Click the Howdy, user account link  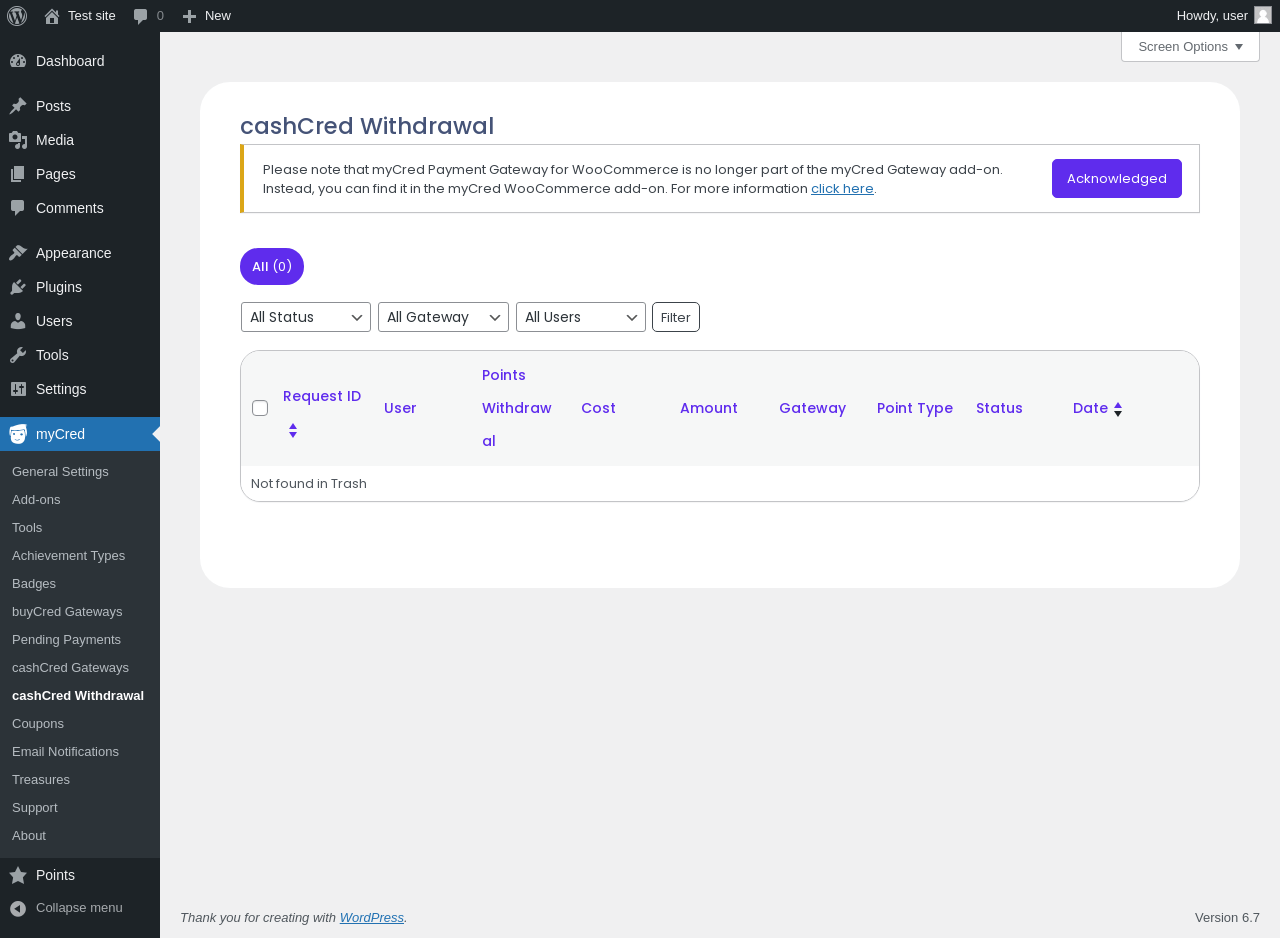pos(1212,15)
